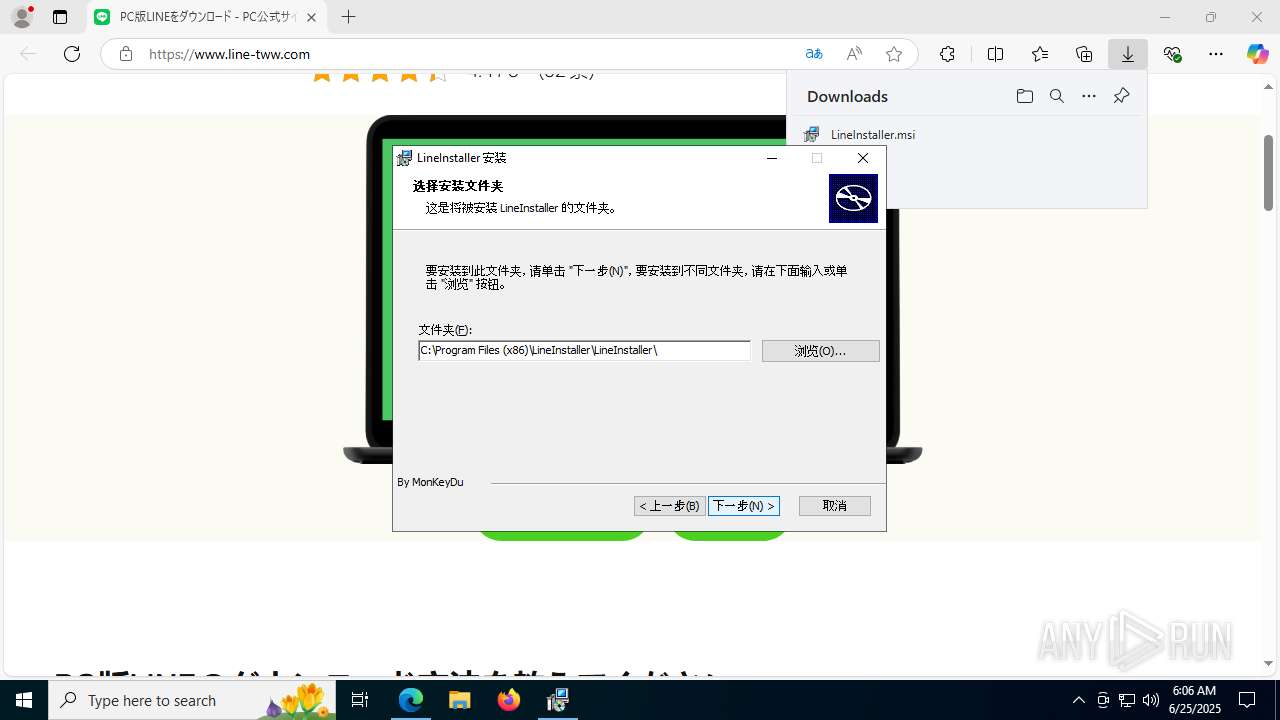Open the notification center icon
The image size is (1280, 720).
1247,700
